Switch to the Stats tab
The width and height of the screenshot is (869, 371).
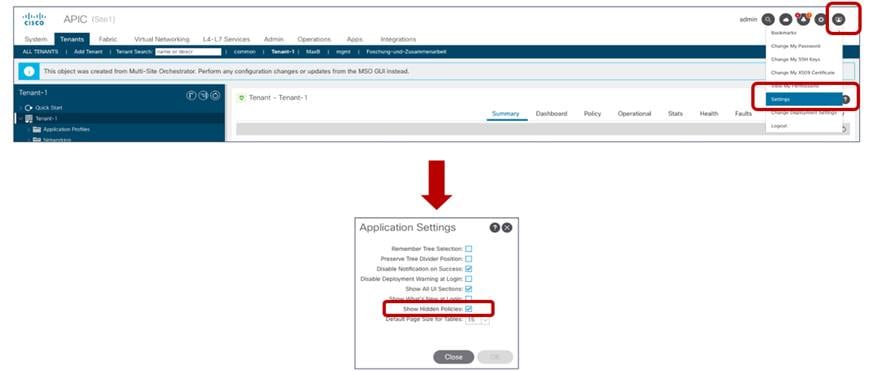675,114
